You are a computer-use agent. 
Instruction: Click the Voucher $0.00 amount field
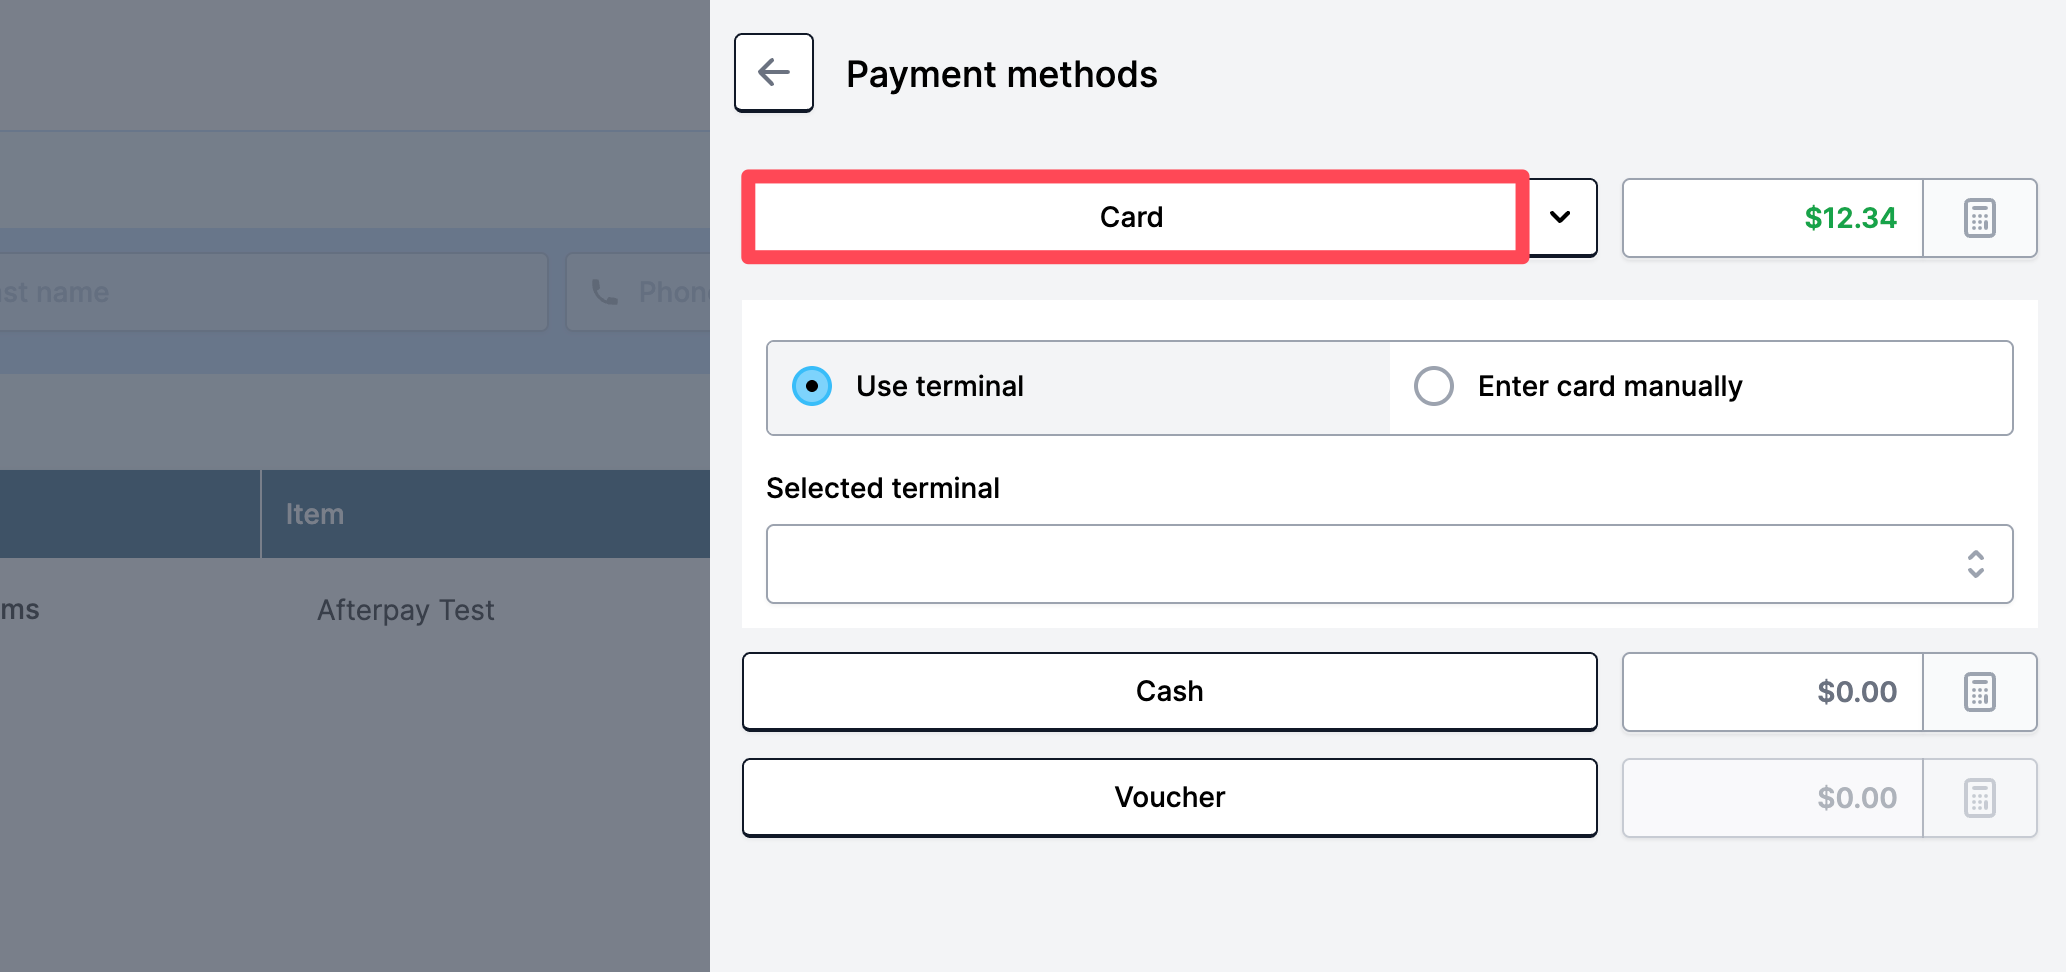coord(1772,798)
